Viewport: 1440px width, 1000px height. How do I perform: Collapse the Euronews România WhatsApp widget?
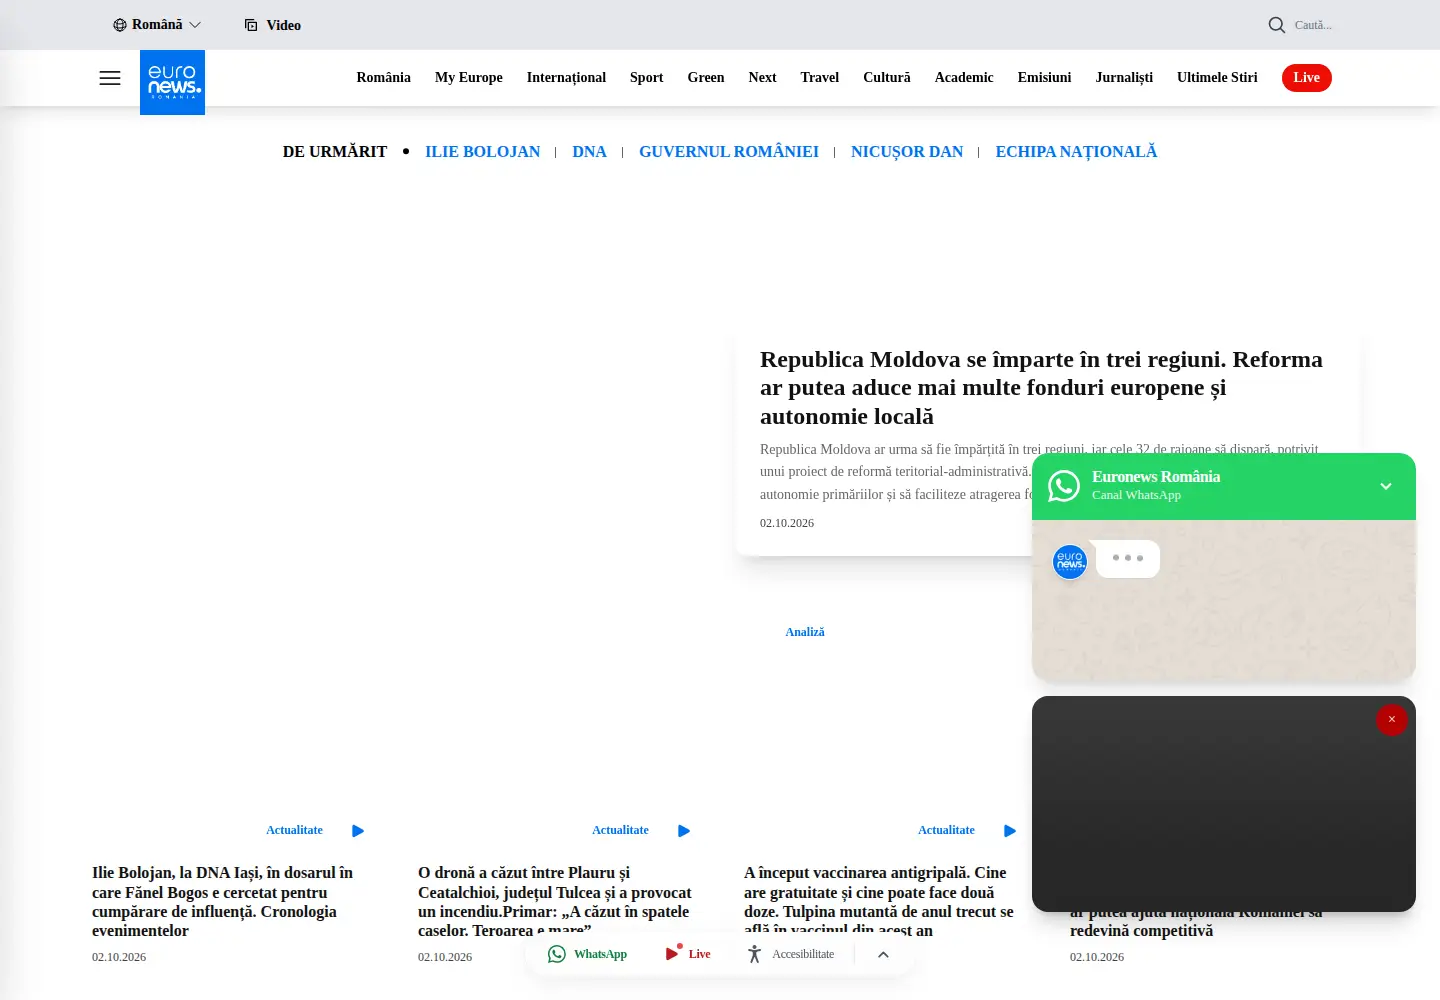pyautogui.click(x=1386, y=486)
